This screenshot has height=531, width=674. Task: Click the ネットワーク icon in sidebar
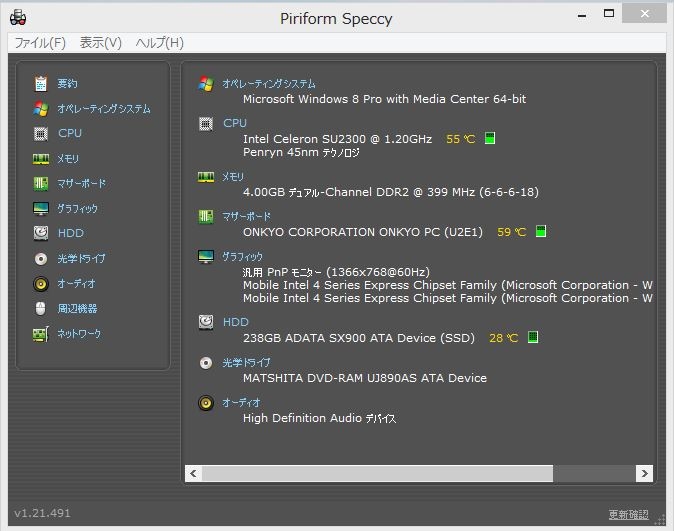pos(40,334)
